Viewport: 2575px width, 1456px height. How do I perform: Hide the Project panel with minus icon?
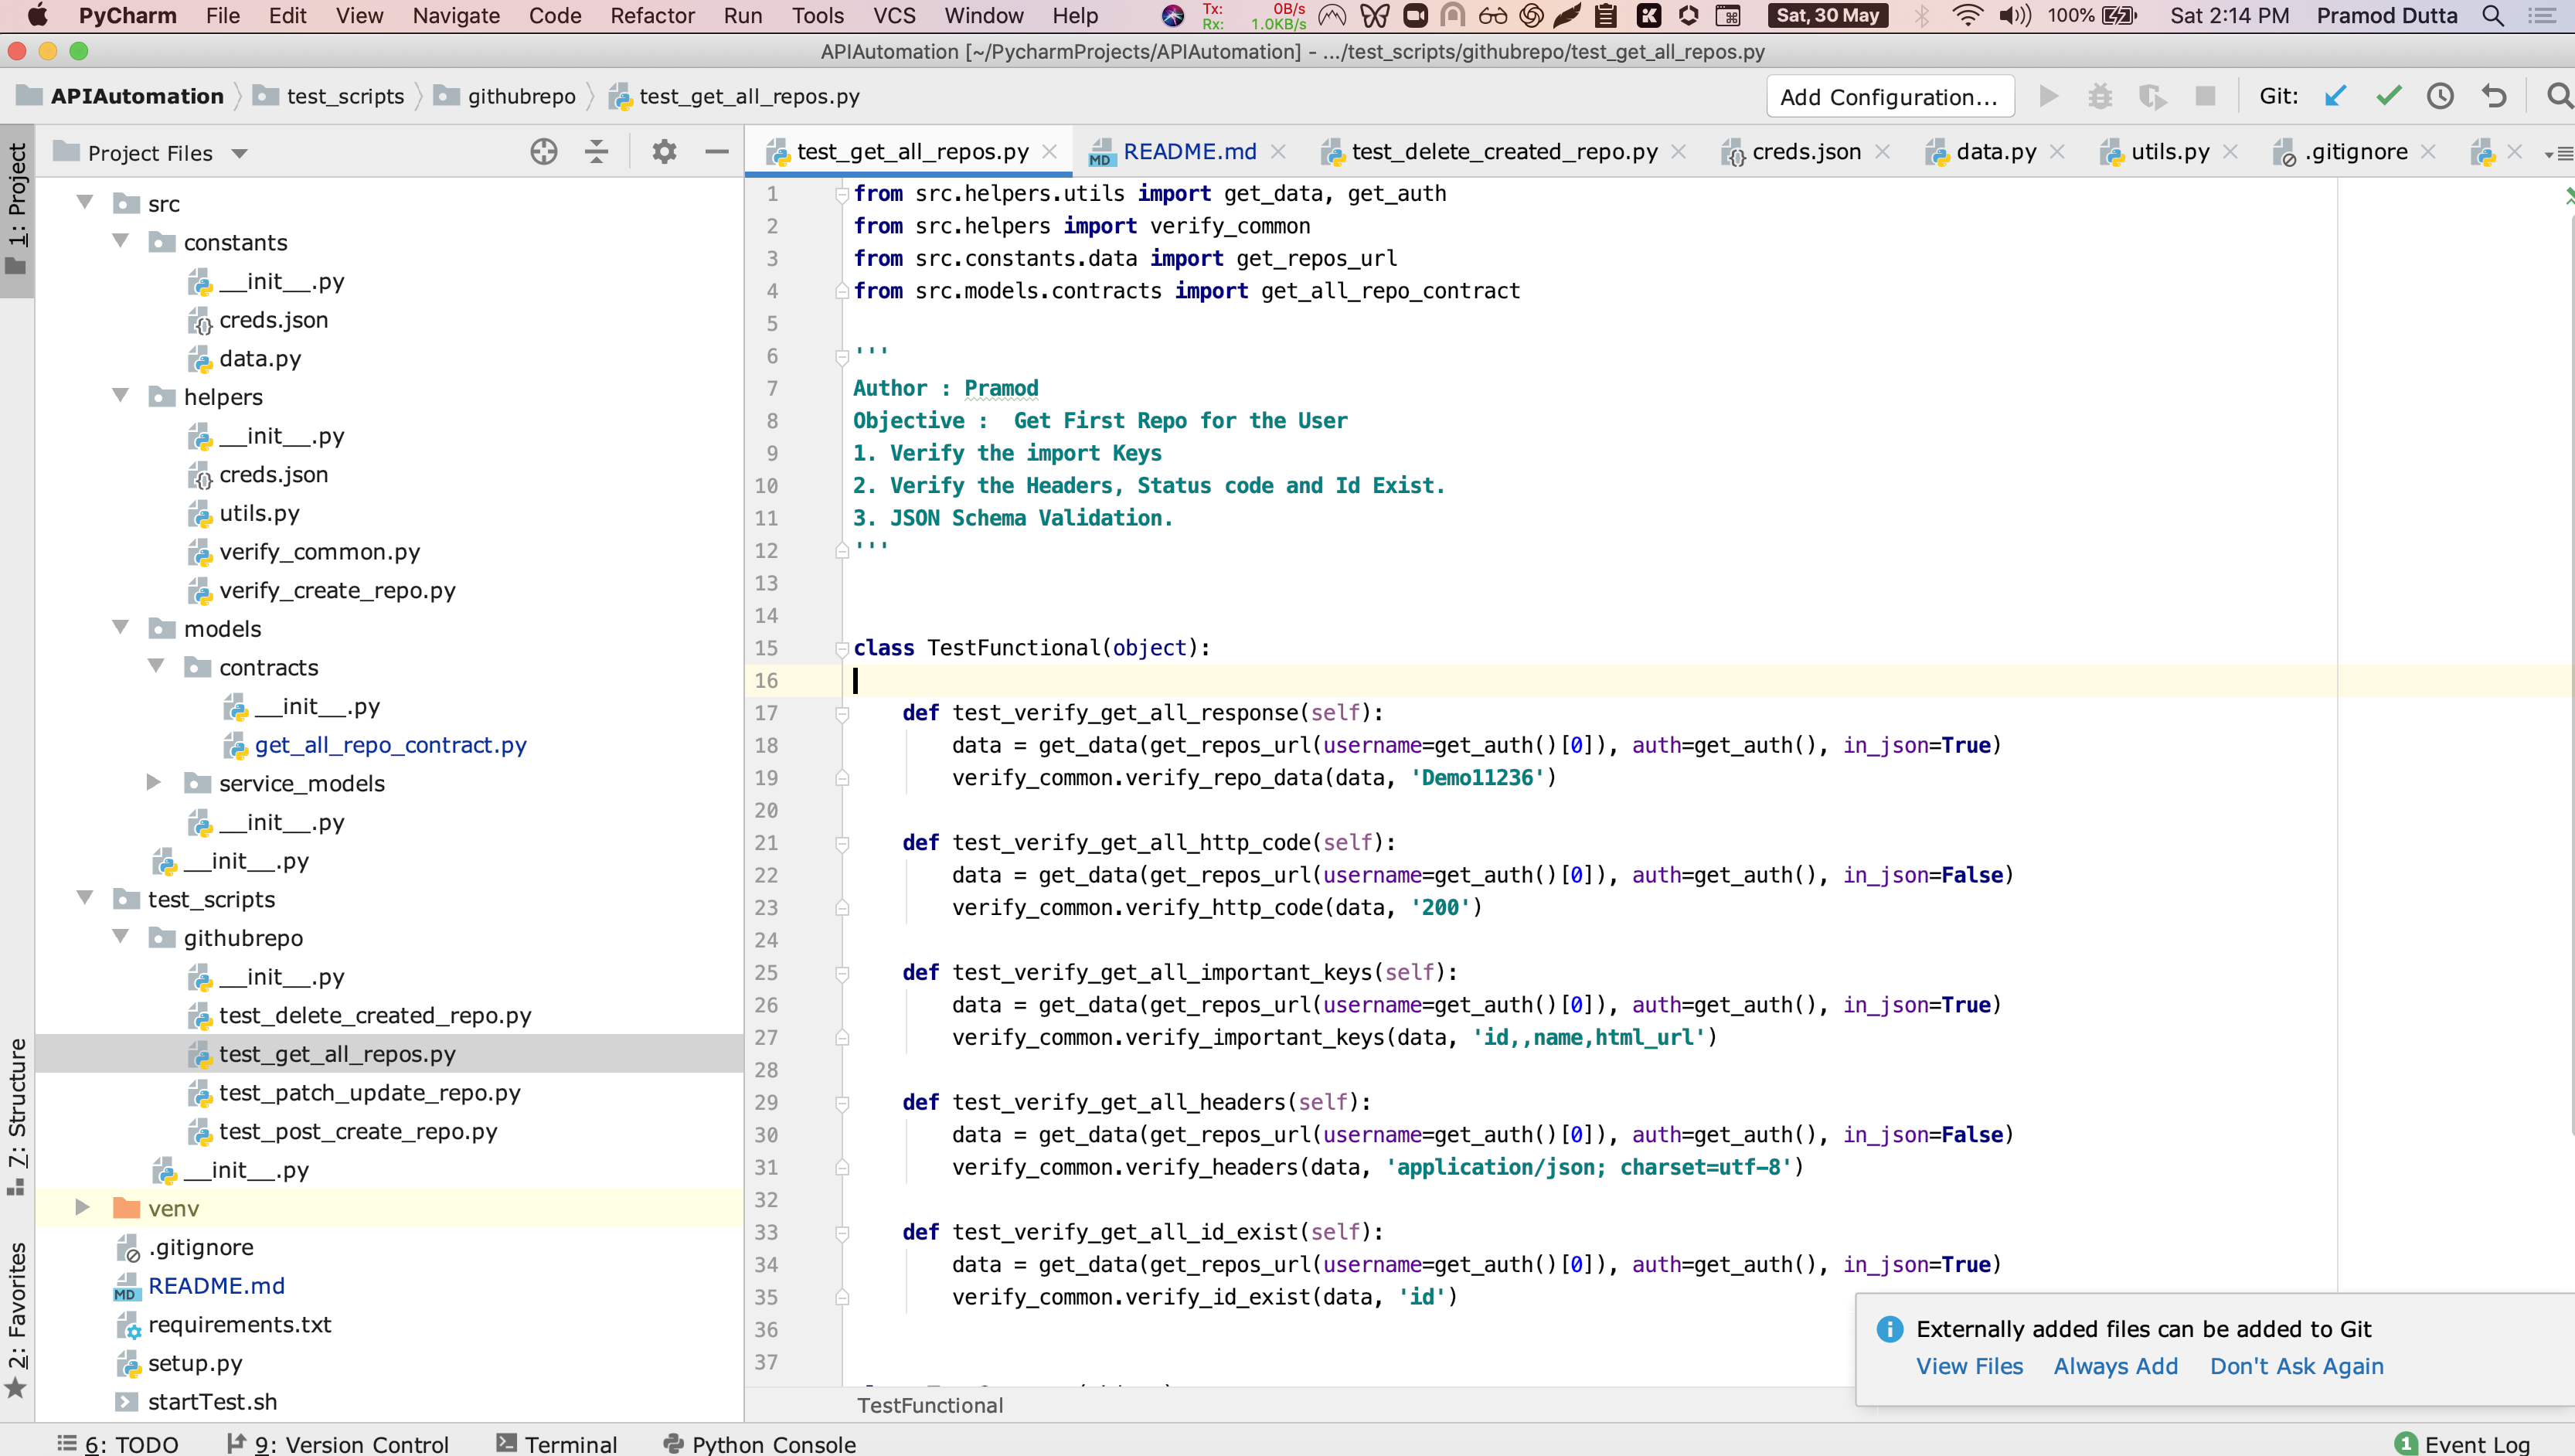[716, 152]
